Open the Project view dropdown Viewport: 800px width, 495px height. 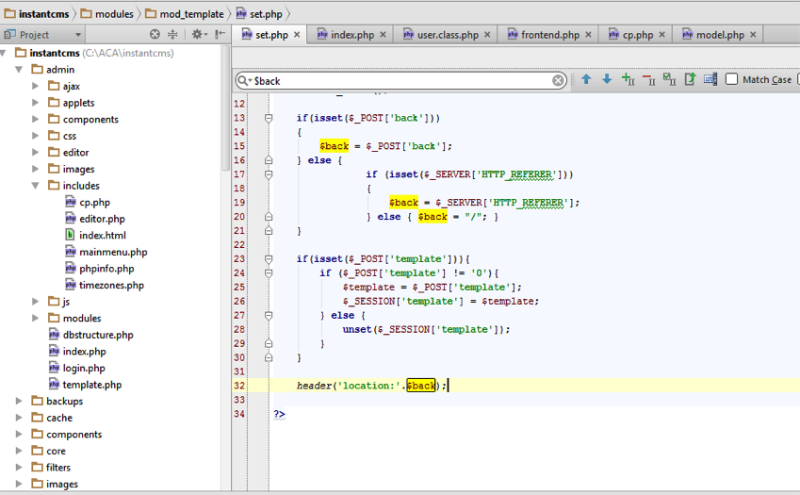click(x=78, y=34)
